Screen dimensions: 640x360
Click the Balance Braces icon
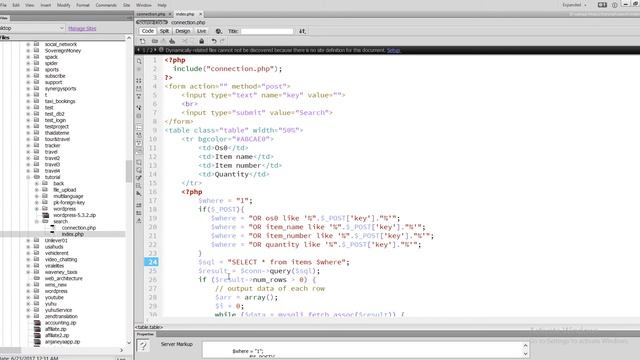pos(139,116)
